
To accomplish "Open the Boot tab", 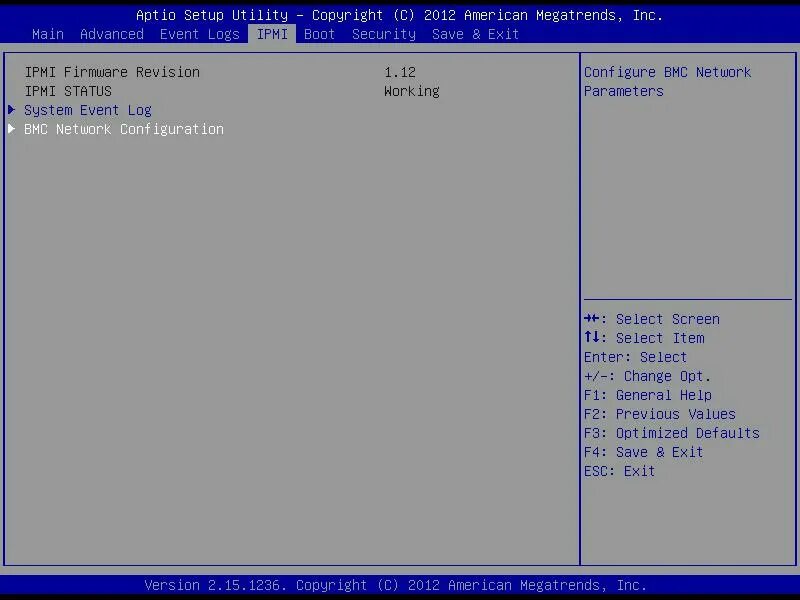I will pos(319,34).
